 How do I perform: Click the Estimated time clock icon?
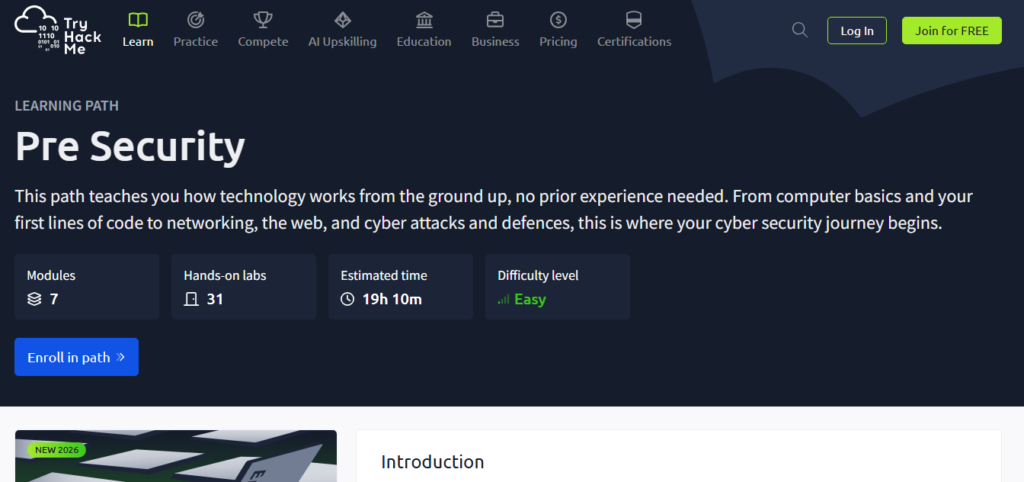pyautogui.click(x=347, y=300)
